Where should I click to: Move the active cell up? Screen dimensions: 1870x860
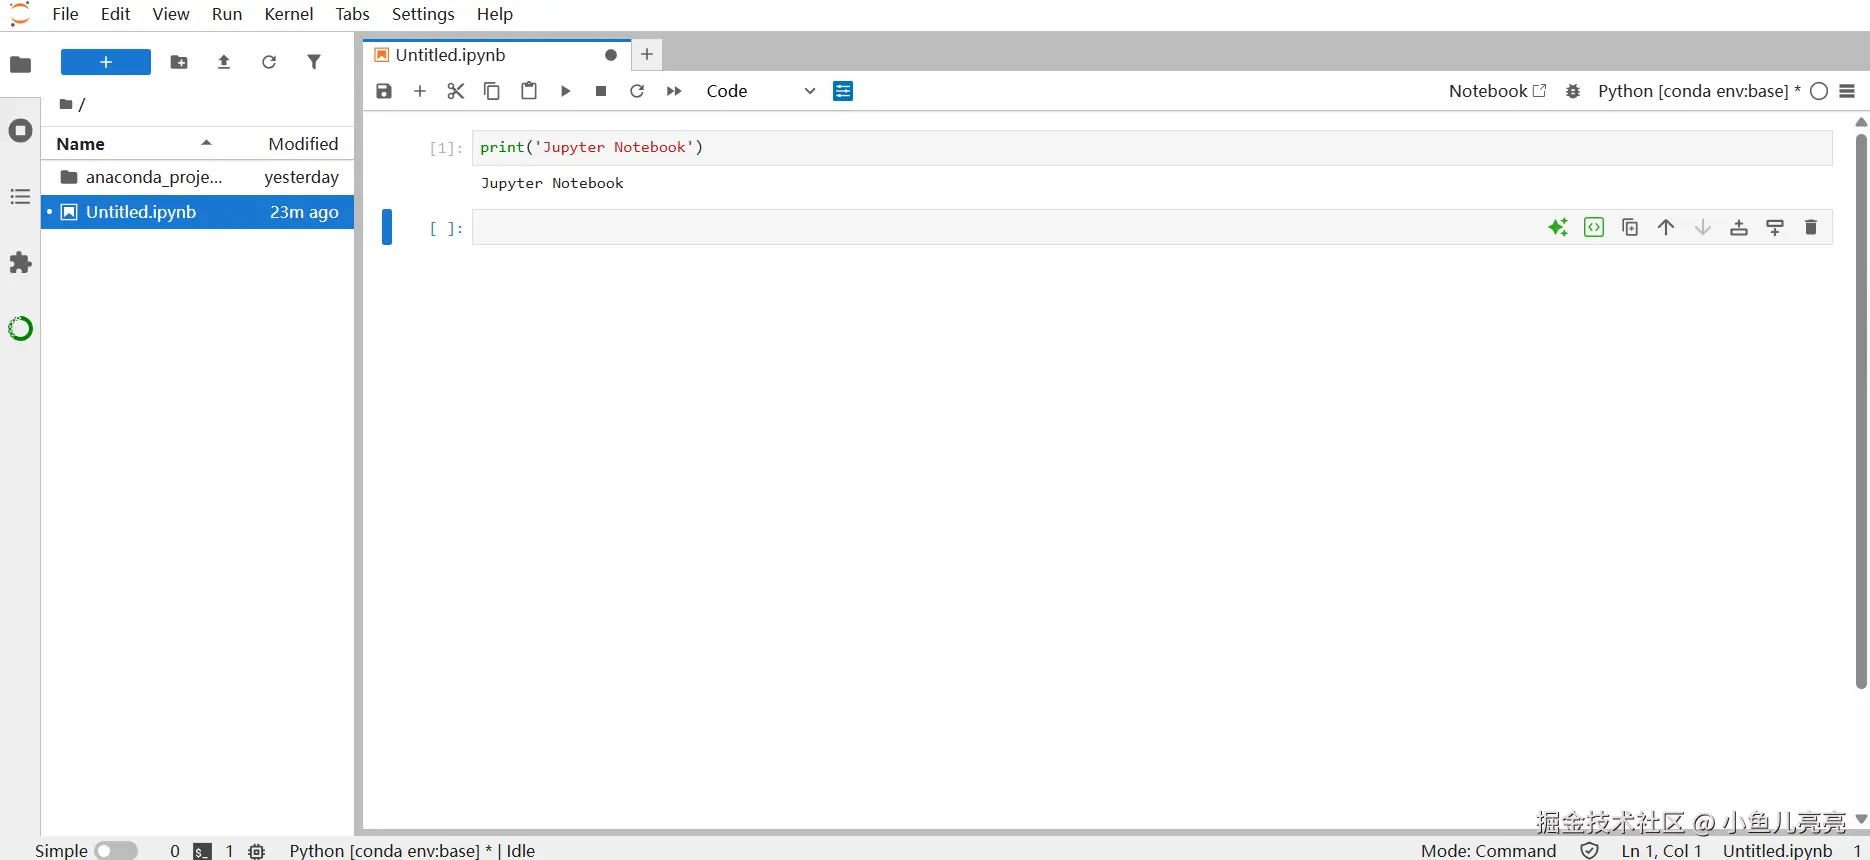1666,227
